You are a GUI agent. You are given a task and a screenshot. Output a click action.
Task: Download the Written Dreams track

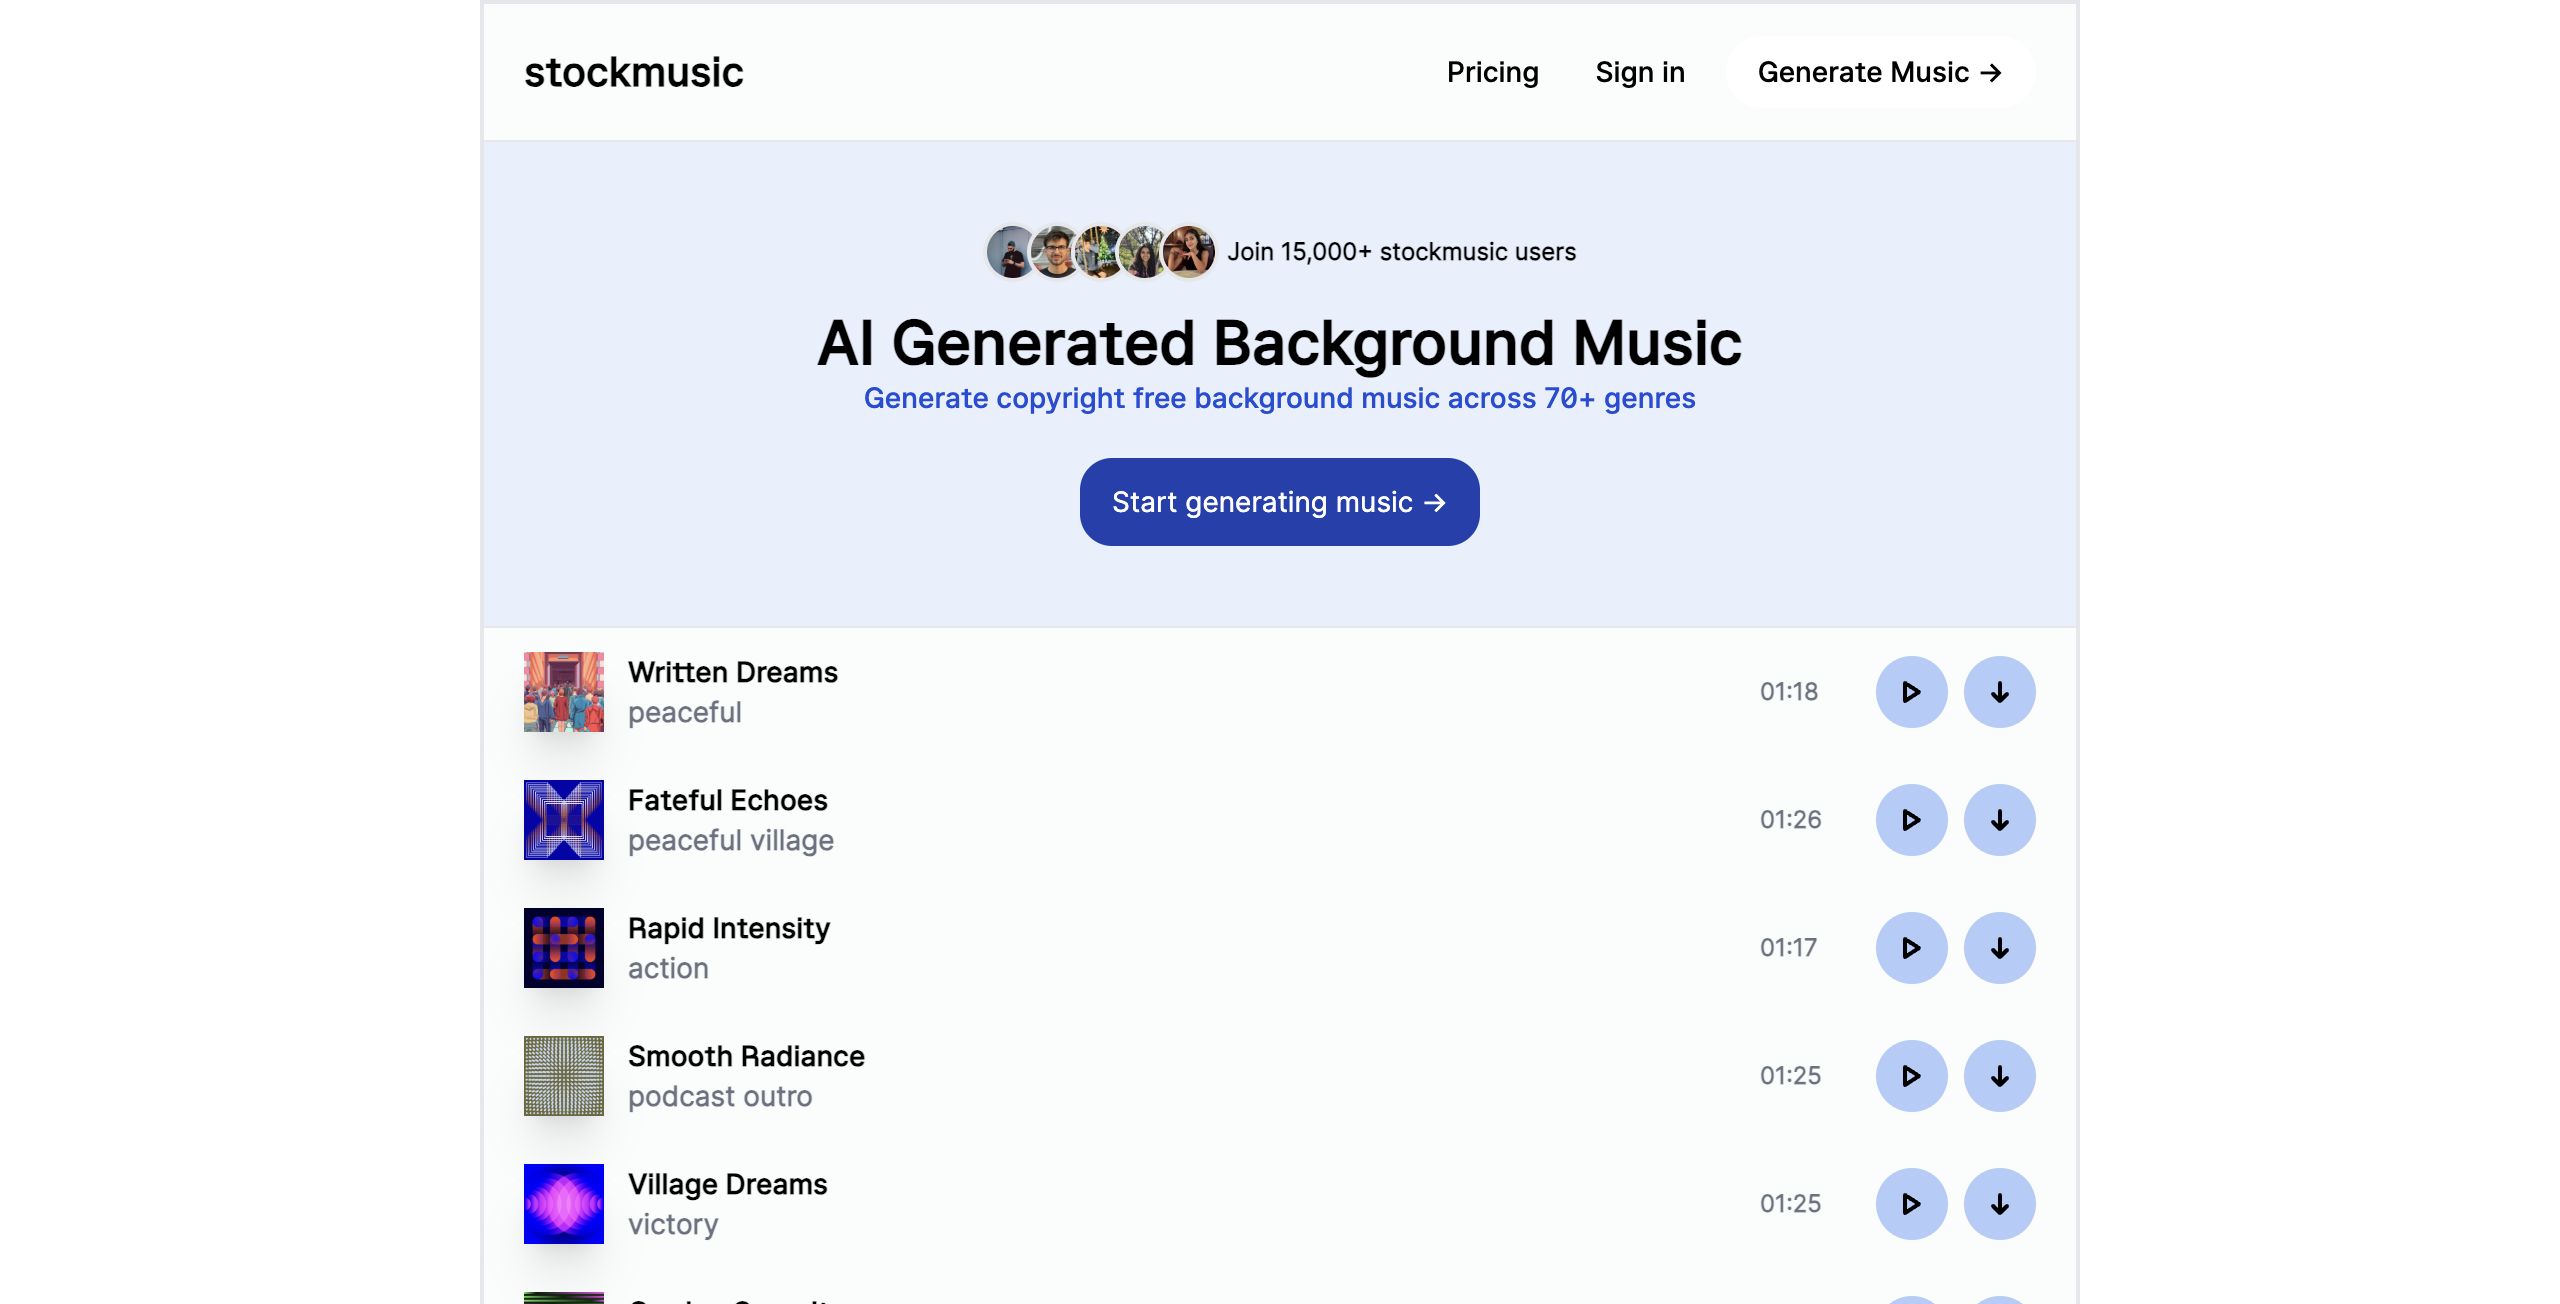pyautogui.click(x=1999, y=692)
